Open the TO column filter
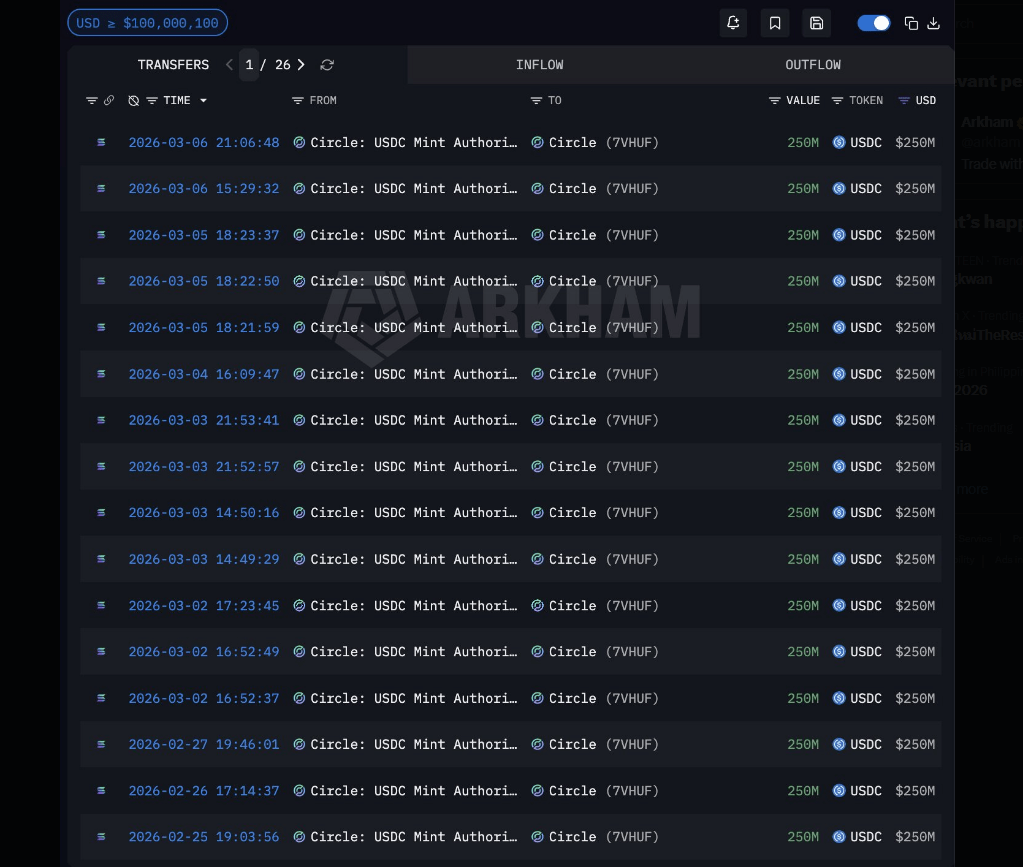This screenshot has width=1023, height=867. (537, 100)
